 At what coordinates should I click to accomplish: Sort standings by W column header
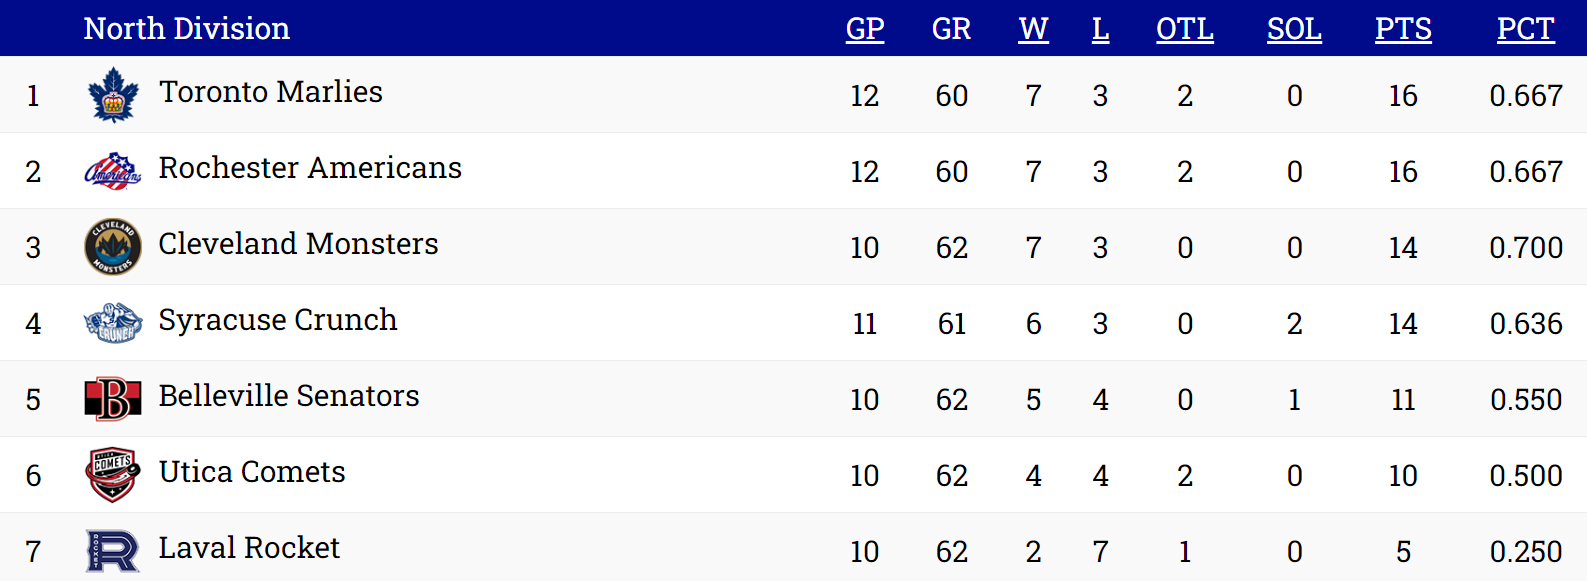point(1033,29)
